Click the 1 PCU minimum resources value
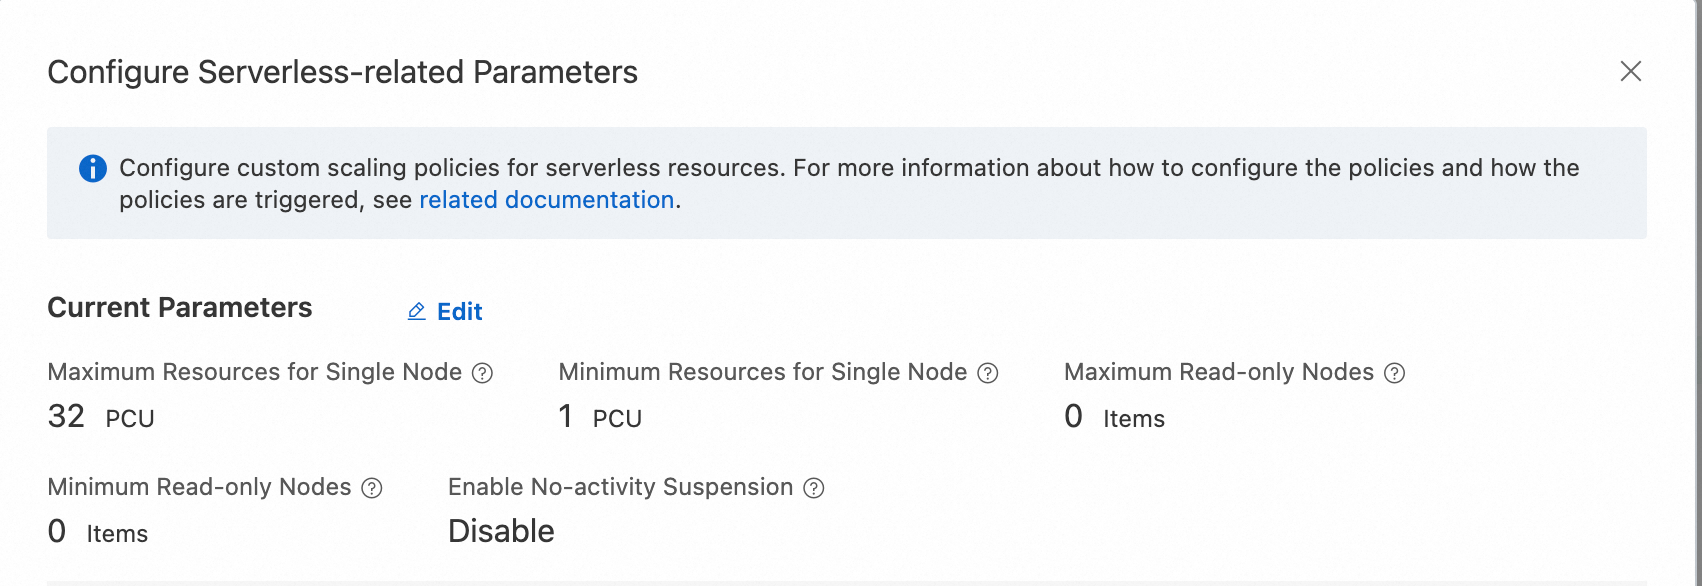This screenshot has width=1702, height=586. point(600,417)
